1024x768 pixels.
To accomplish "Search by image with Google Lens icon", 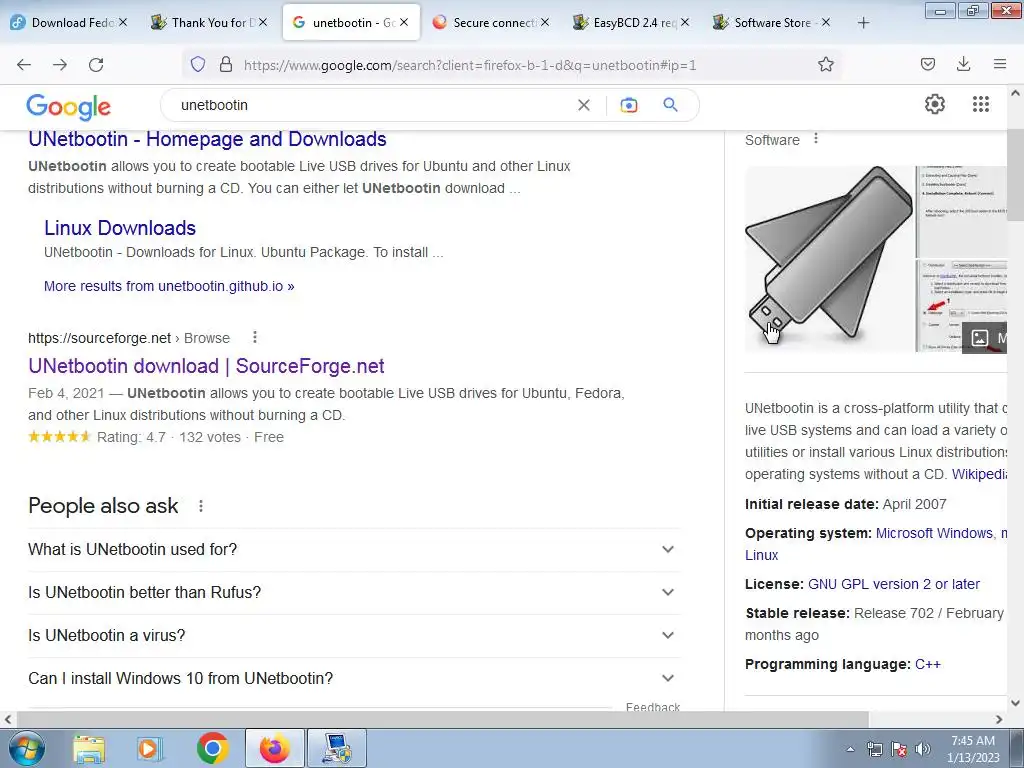I will pos(628,105).
